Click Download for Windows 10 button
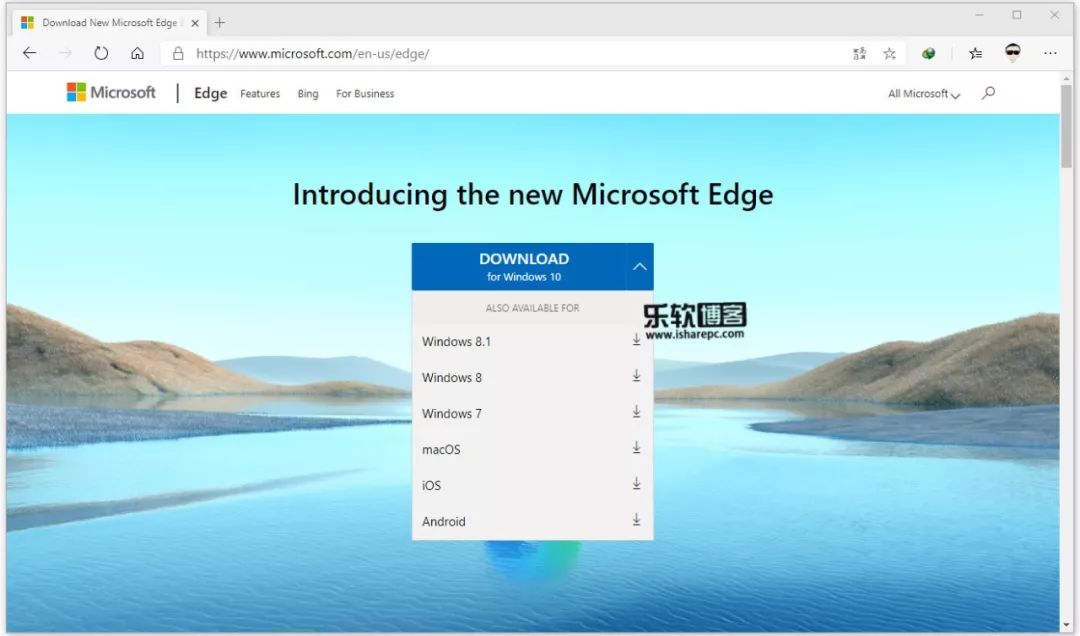 coord(519,267)
